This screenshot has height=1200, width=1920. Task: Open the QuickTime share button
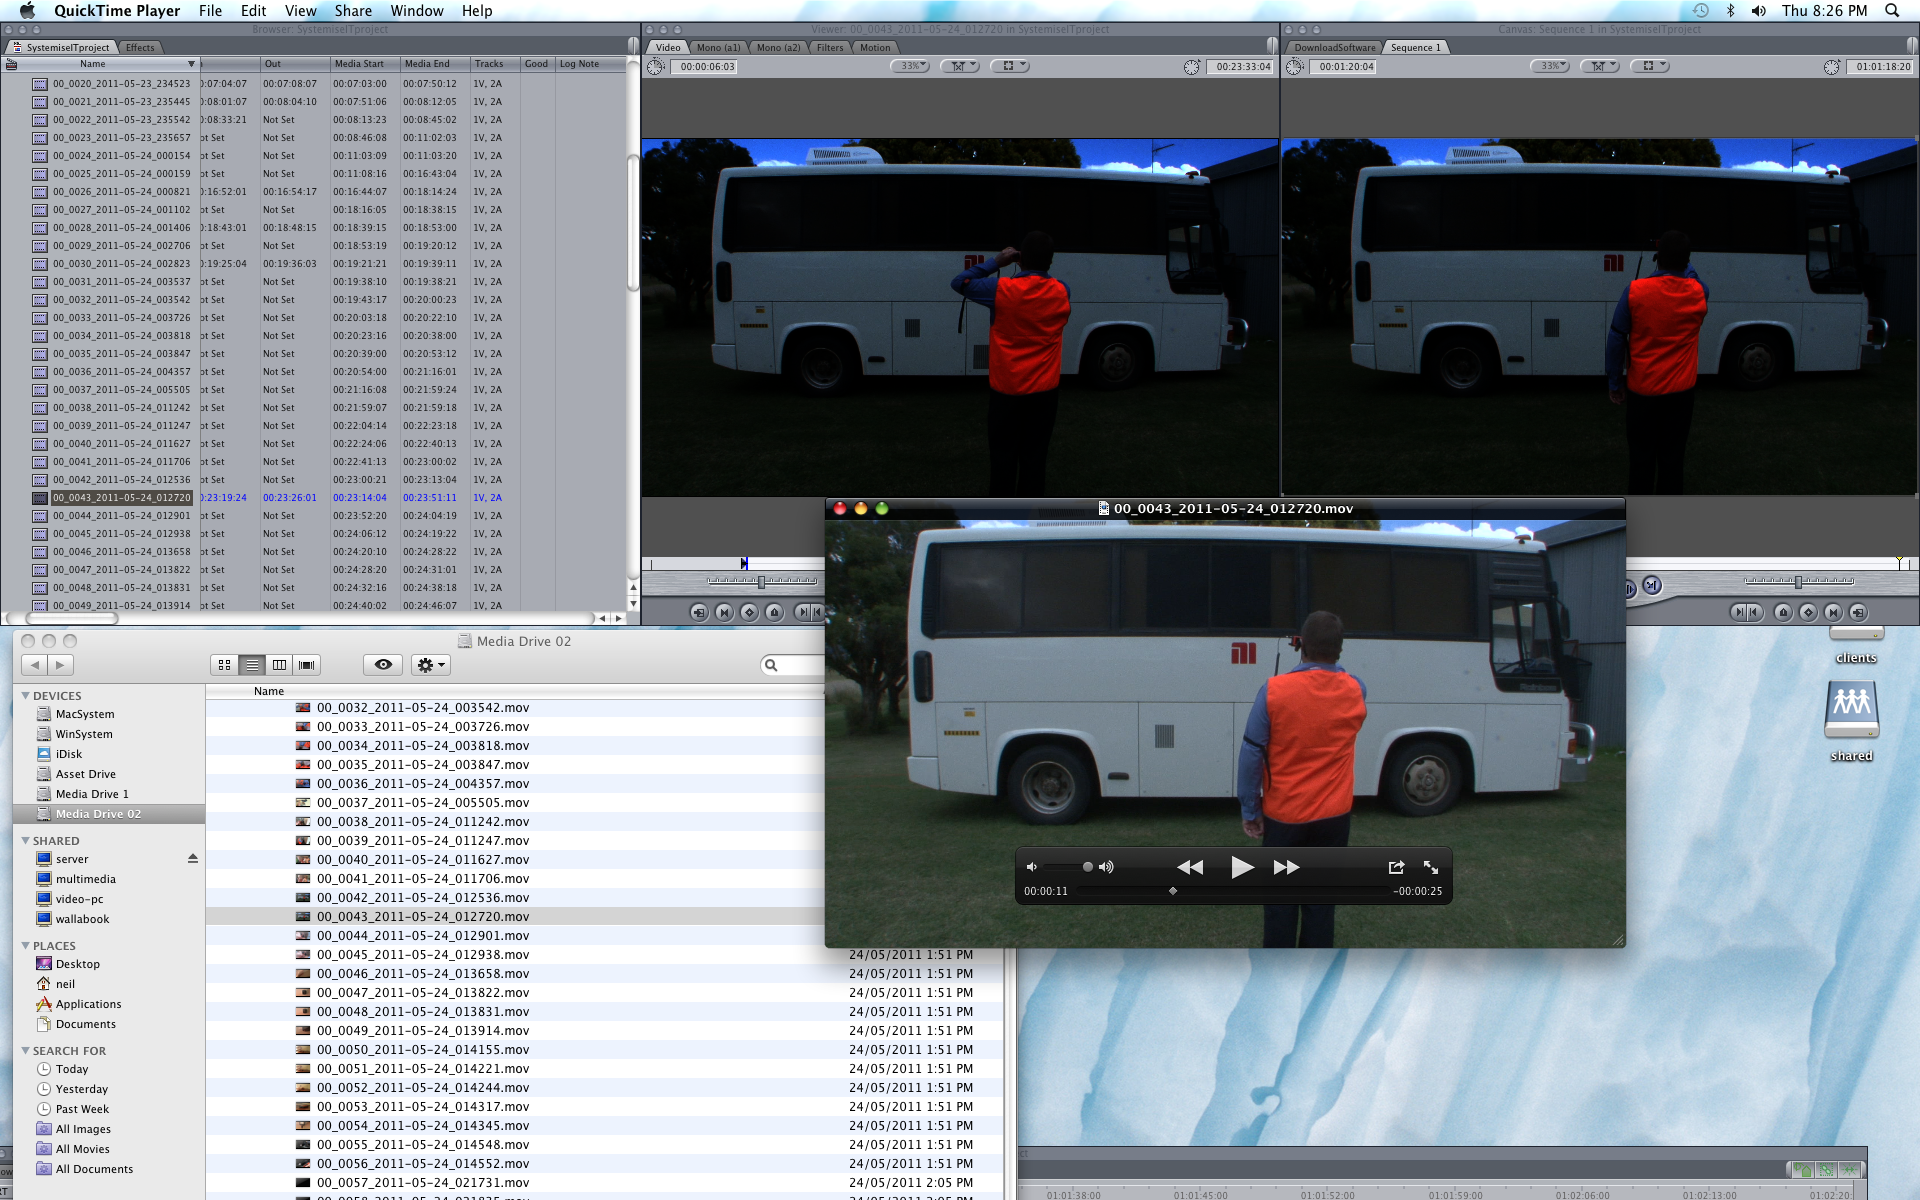[x=1396, y=867]
